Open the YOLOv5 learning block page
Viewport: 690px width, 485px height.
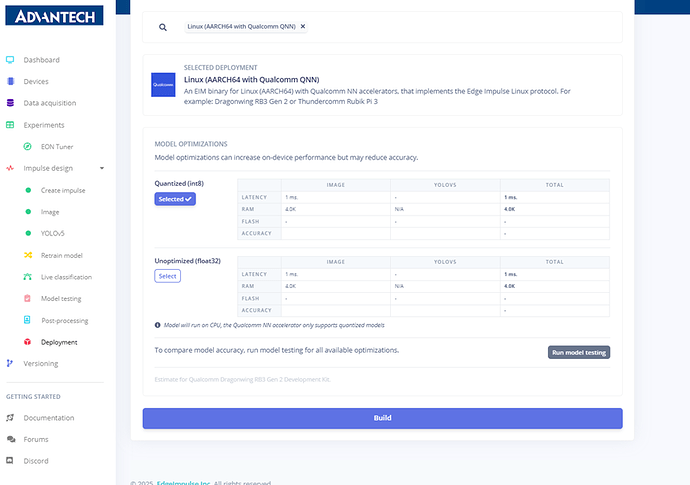pyautogui.click(x=52, y=233)
